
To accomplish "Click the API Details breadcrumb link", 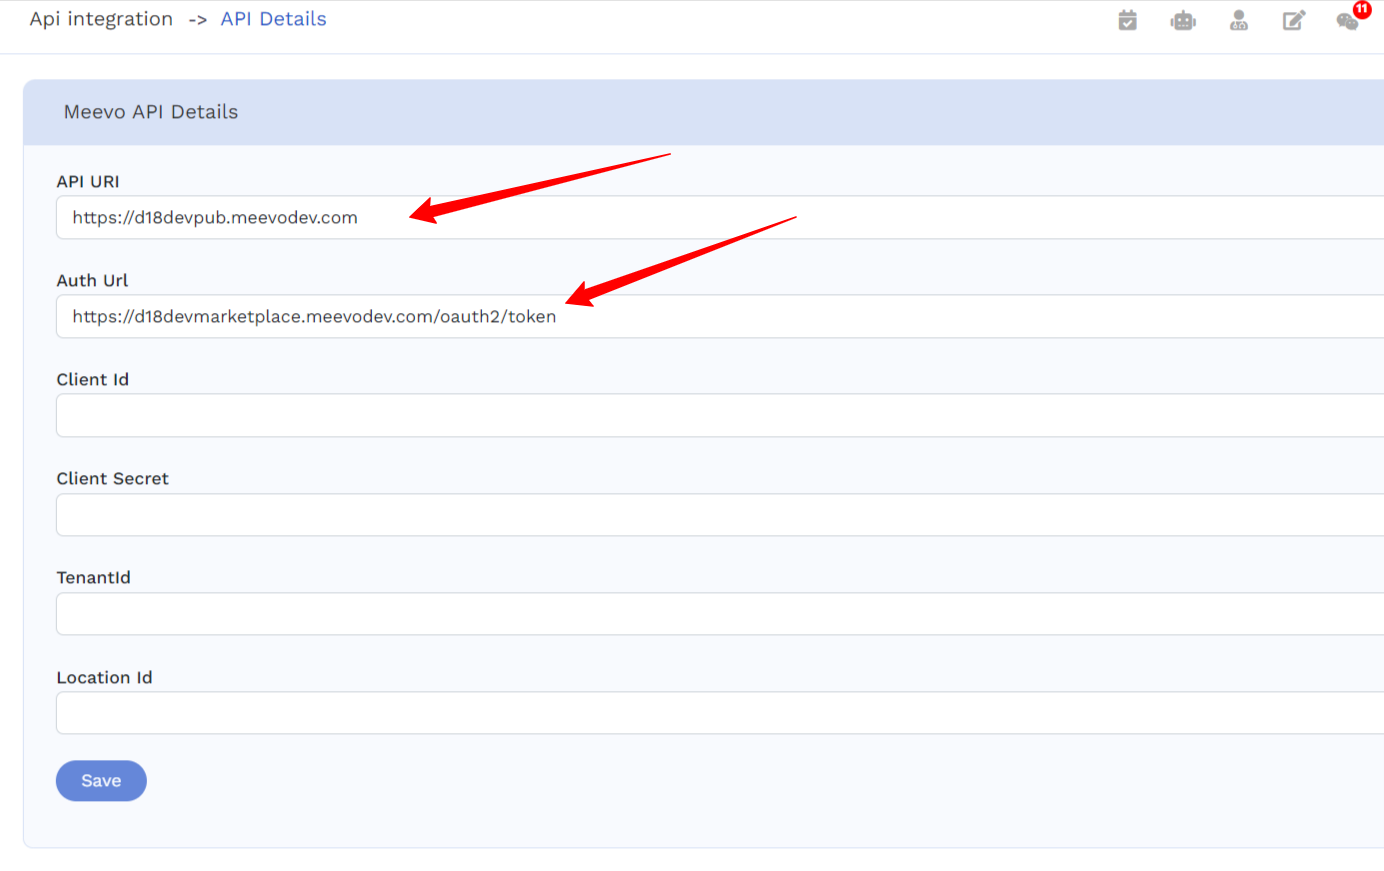I will (x=274, y=19).
